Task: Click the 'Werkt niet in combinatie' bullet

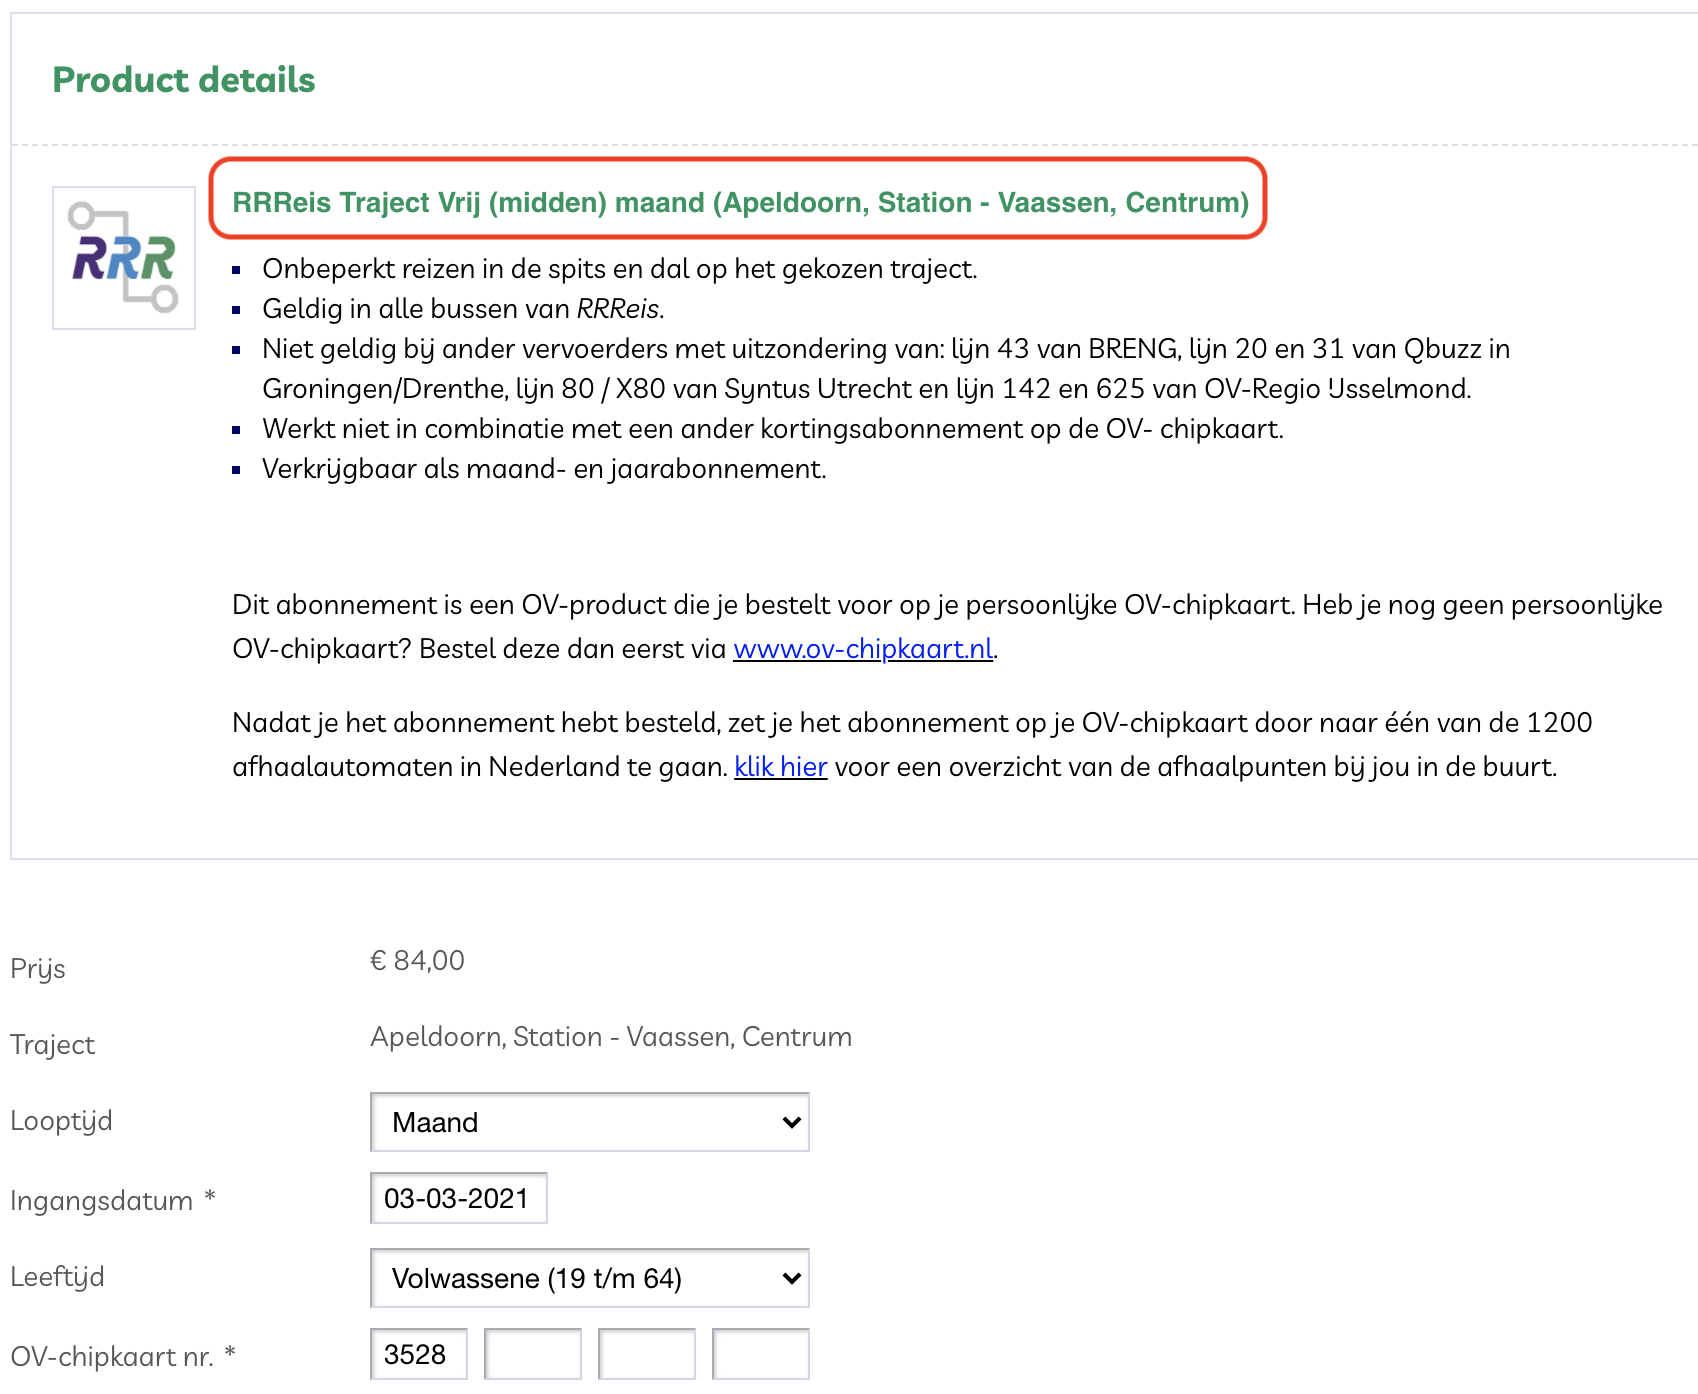Action: click(x=773, y=429)
